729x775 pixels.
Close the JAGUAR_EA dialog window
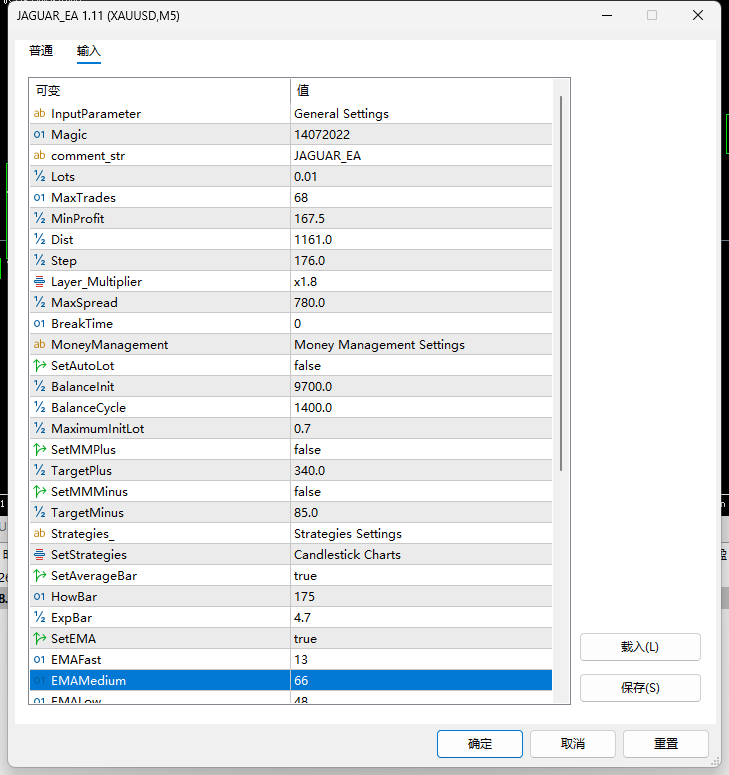(x=698, y=15)
